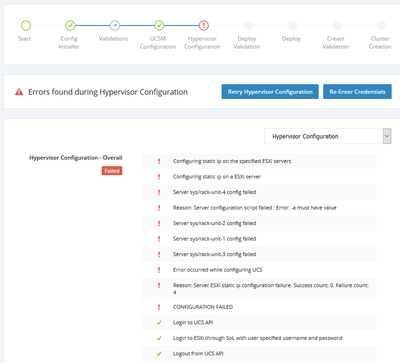This screenshot has width=400, height=363.
Task: Click the UCSM Configuration checkmark step
Action: pyautogui.click(x=159, y=25)
